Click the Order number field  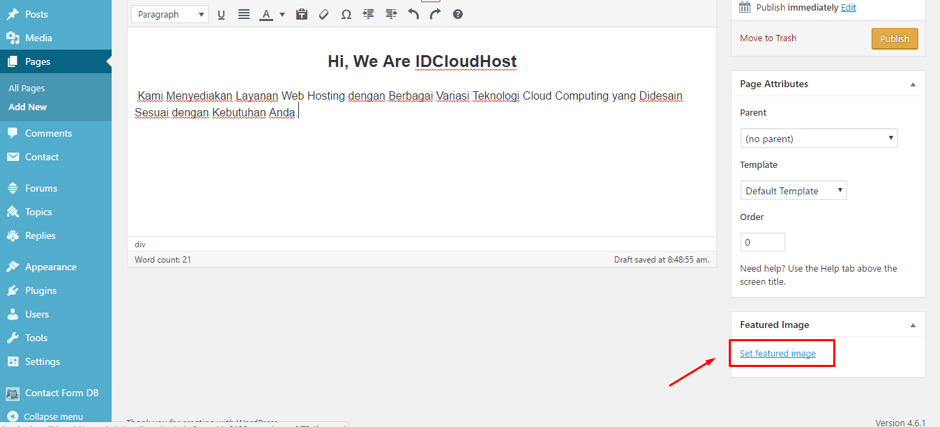click(763, 242)
